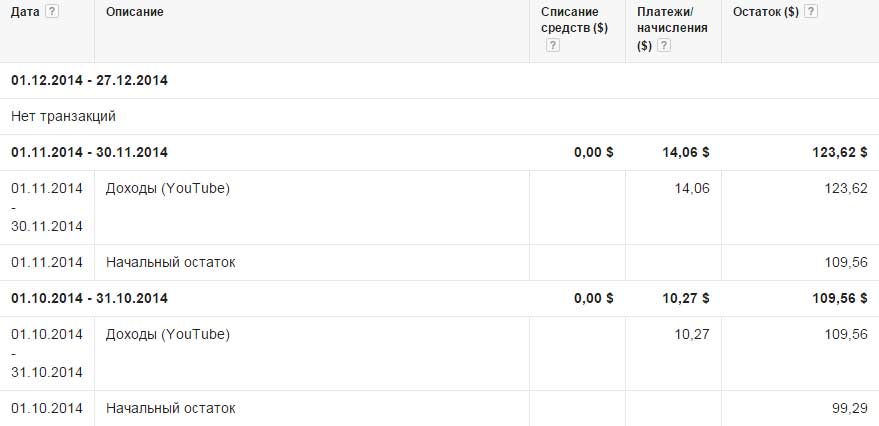Click the Нет транзакций message
Screen dimensions: 879x426
63,116
